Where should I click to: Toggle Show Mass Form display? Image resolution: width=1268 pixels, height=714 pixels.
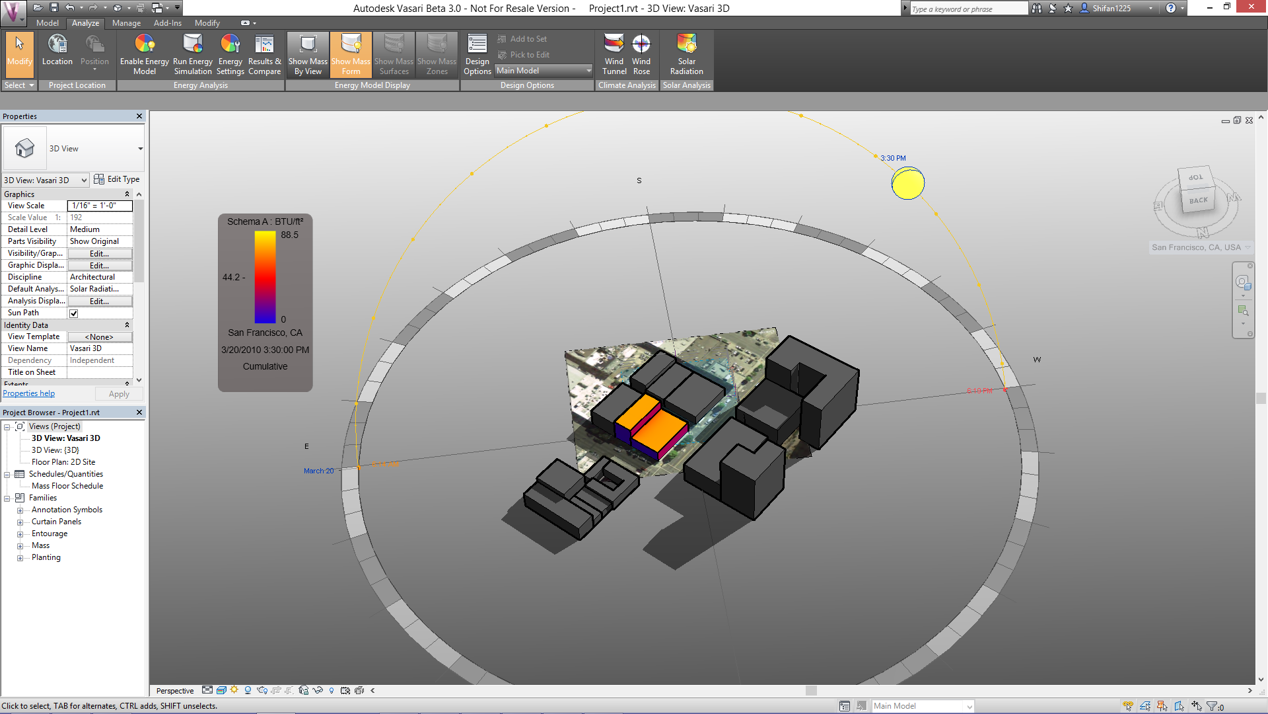[x=350, y=54]
